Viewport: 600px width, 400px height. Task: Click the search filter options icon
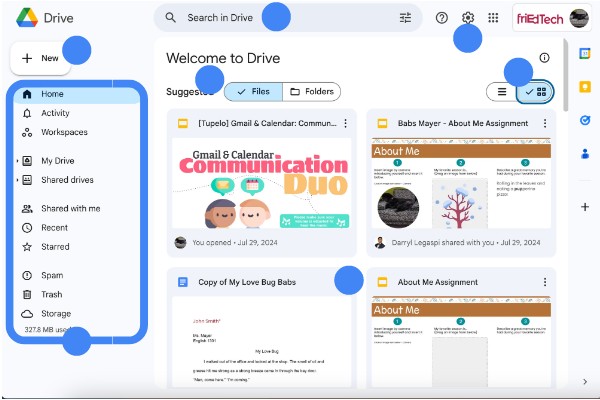405,18
